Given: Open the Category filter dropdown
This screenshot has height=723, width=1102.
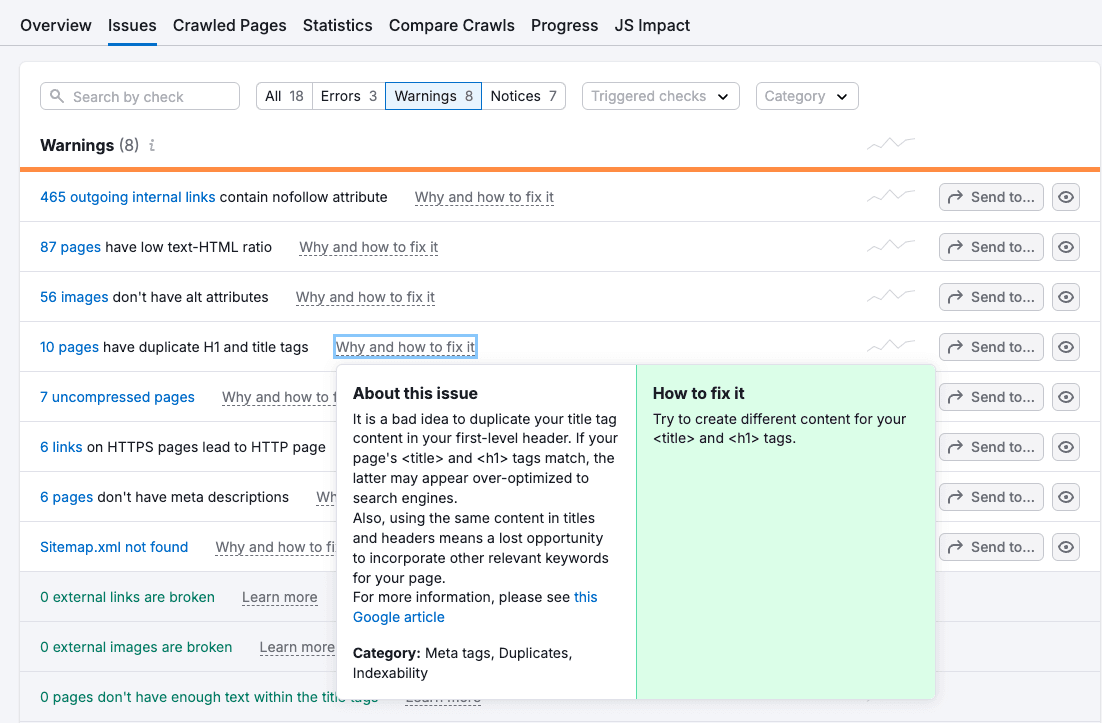Looking at the screenshot, I should click(806, 96).
